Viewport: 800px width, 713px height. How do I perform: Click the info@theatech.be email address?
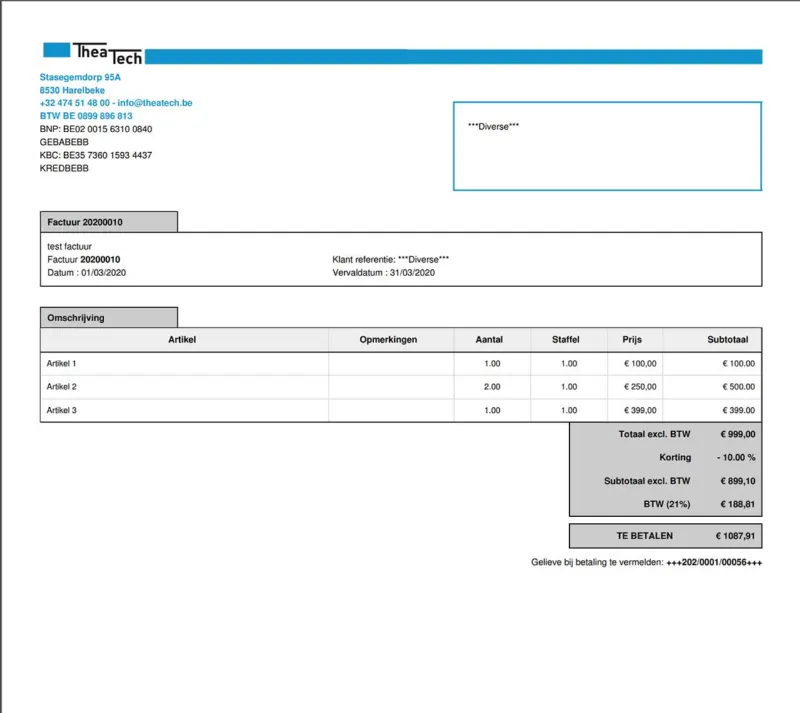tap(155, 103)
